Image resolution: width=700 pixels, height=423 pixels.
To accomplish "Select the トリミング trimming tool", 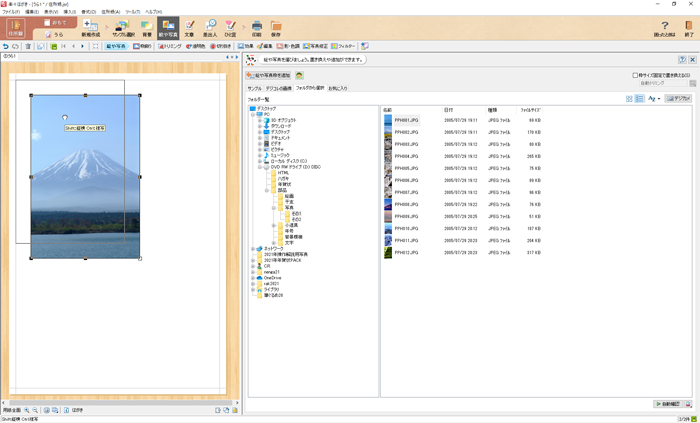I will (x=169, y=46).
